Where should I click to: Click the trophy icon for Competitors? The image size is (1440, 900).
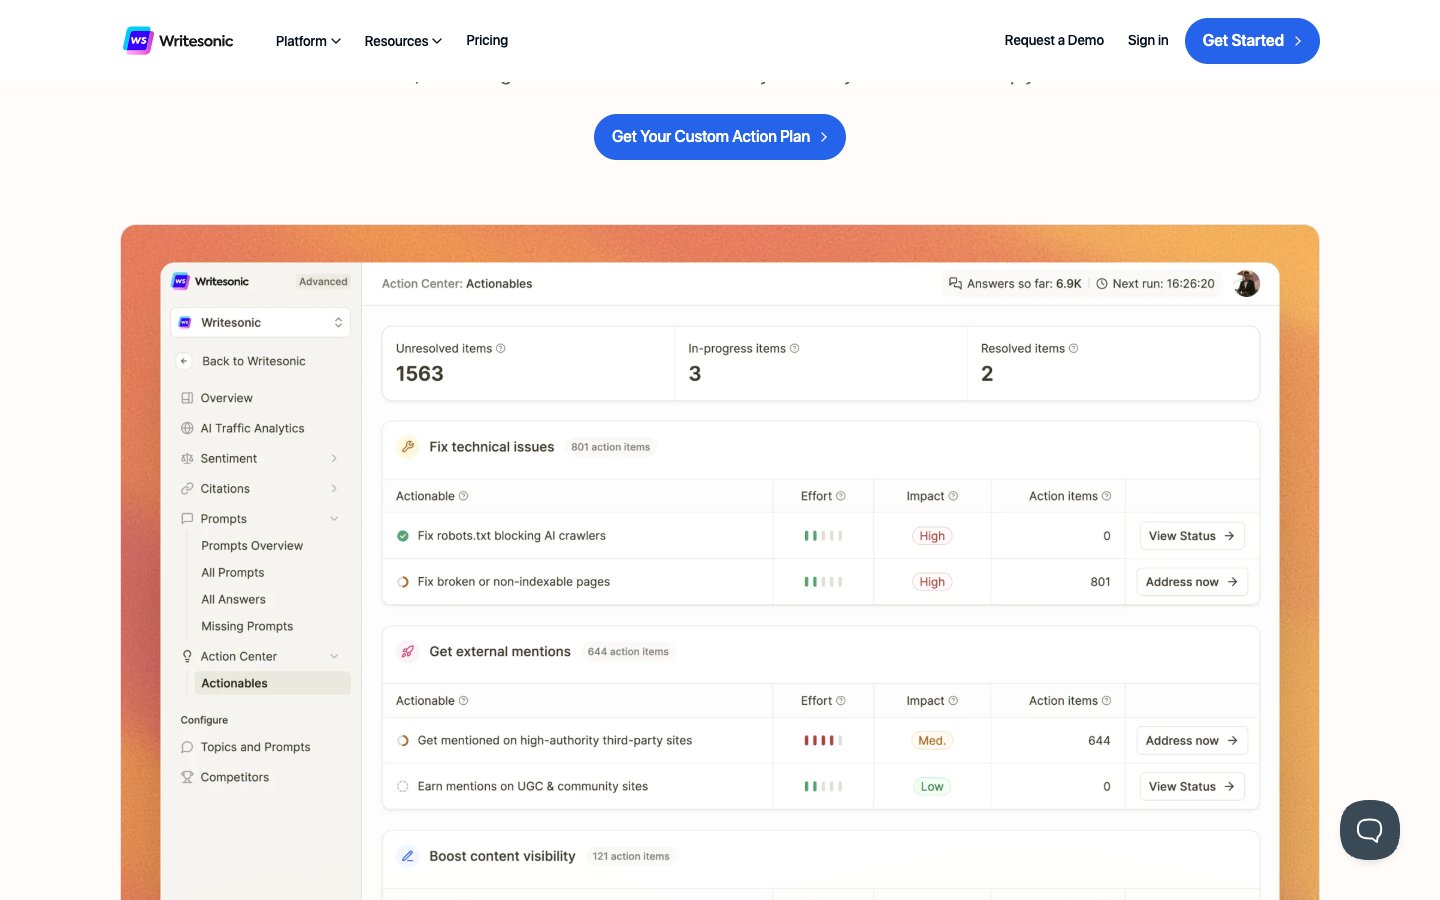click(187, 777)
